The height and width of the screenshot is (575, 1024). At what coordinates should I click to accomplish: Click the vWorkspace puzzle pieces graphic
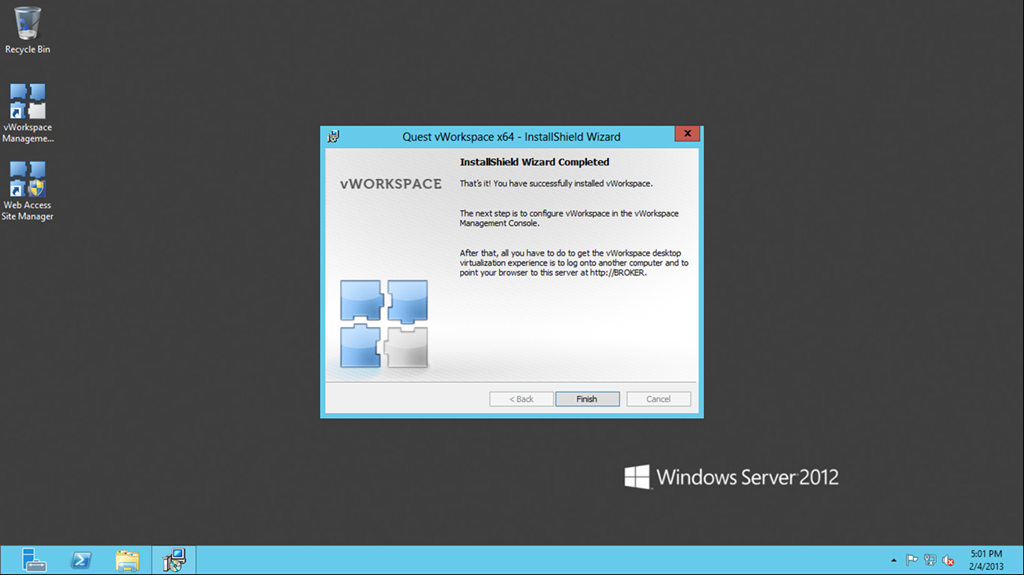384,323
